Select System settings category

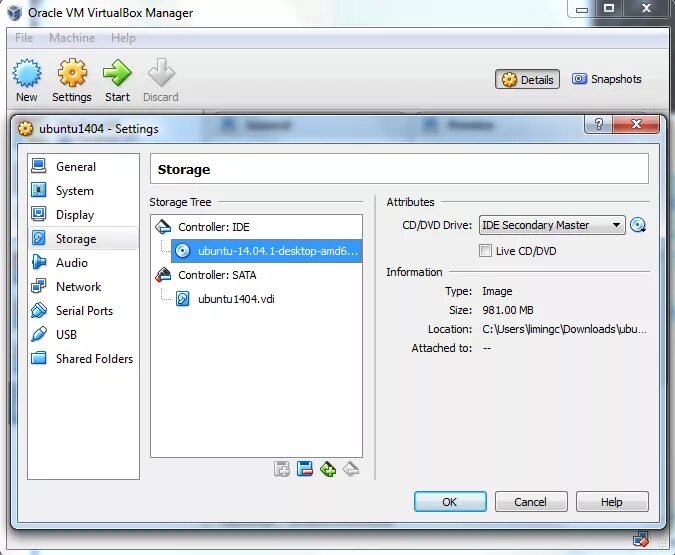(x=84, y=191)
